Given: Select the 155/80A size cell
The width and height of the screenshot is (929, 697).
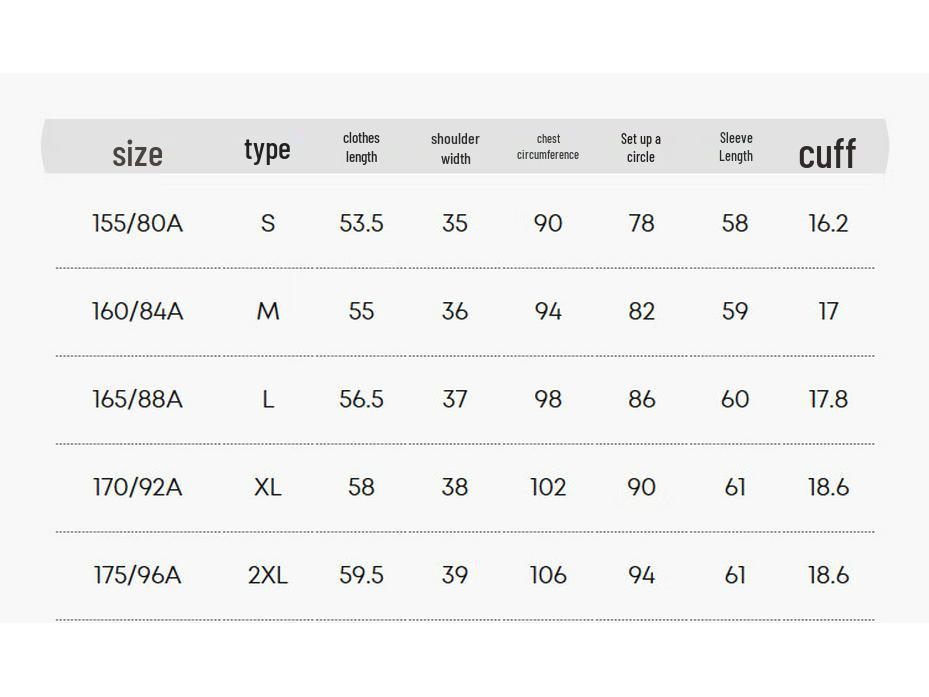Looking at the screenshot, I should (x=138, y=223).
